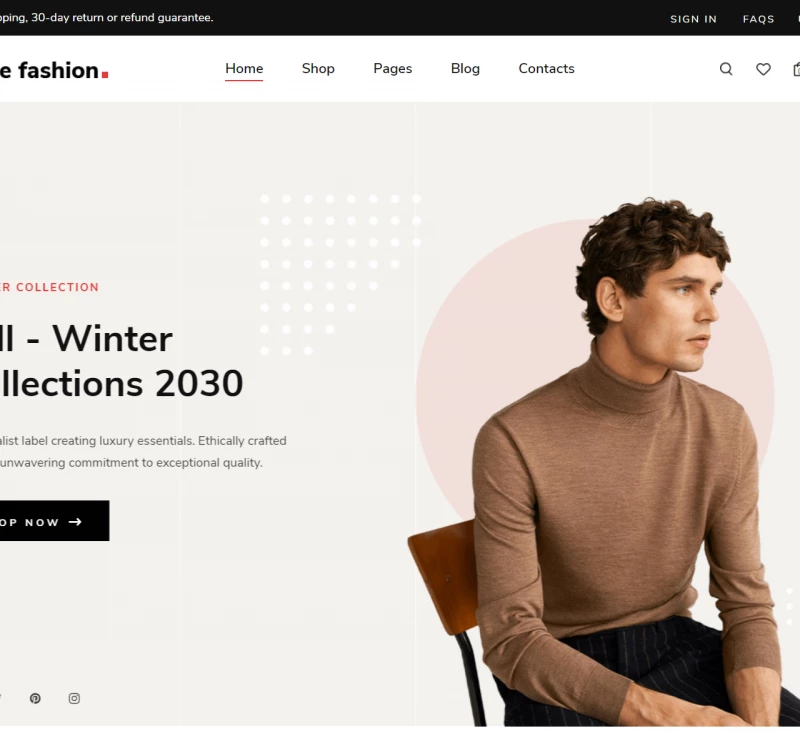This screenshot has height=736, width=800.
Task: Expand the Pages menu
Action: pos(392,69)
